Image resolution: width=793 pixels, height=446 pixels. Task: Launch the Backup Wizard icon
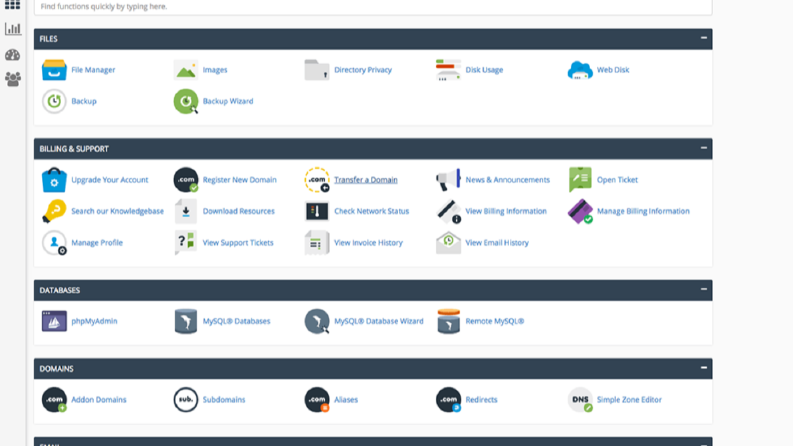186,101
